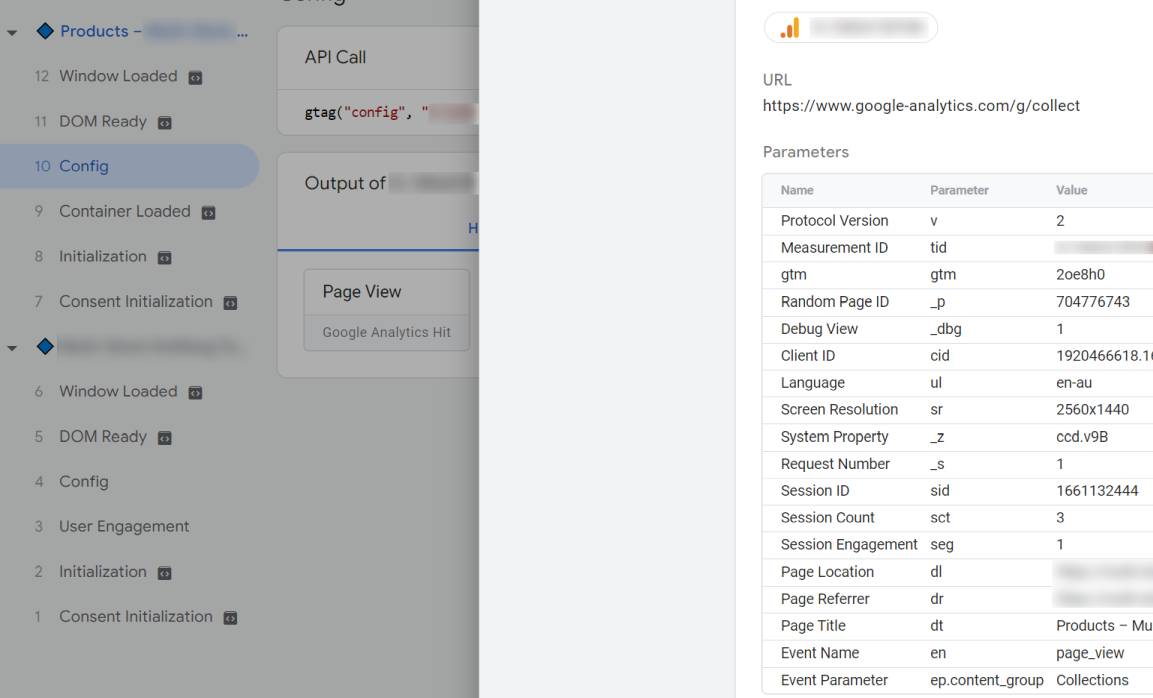Click the Session ID value 1661132444

click(1097, 491)
